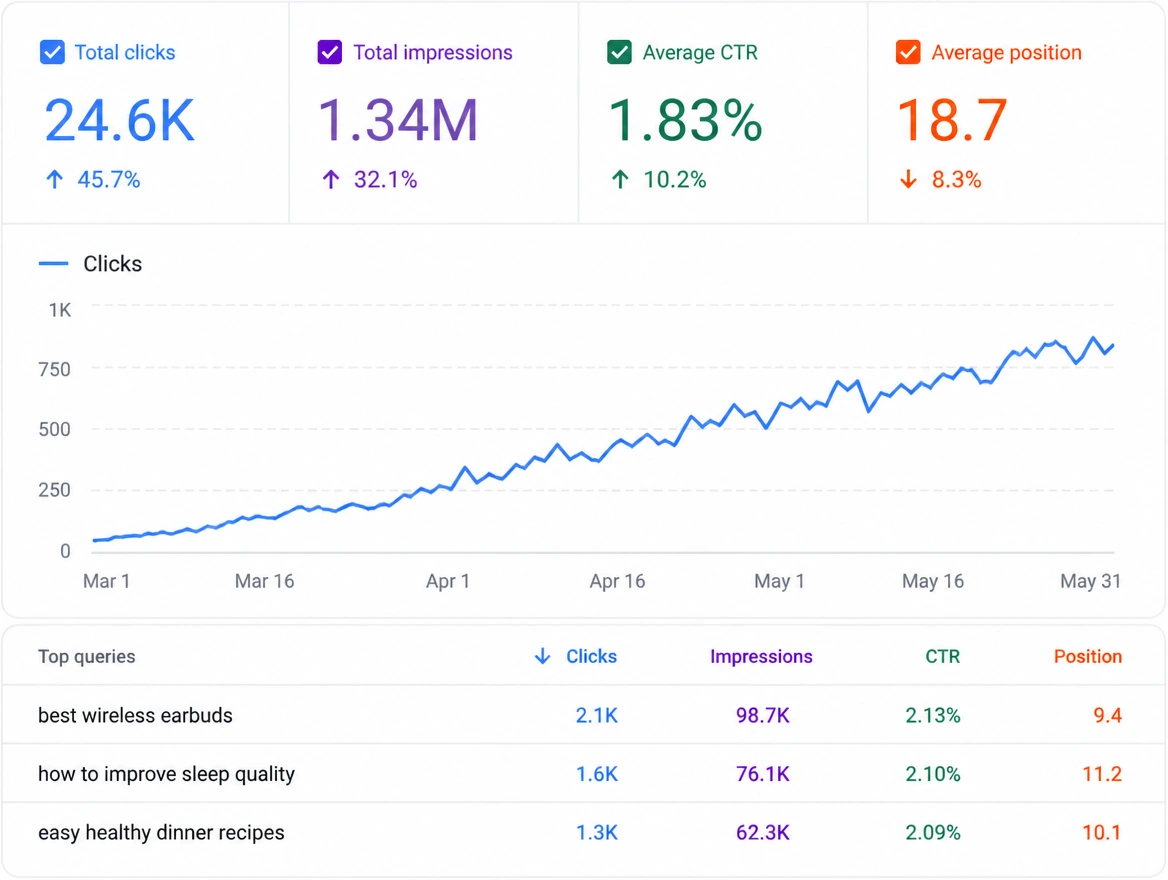Viewport: 1168px width, 880px height.
Task: Select the Total clicks label
Action: click(x=125, y=52)
